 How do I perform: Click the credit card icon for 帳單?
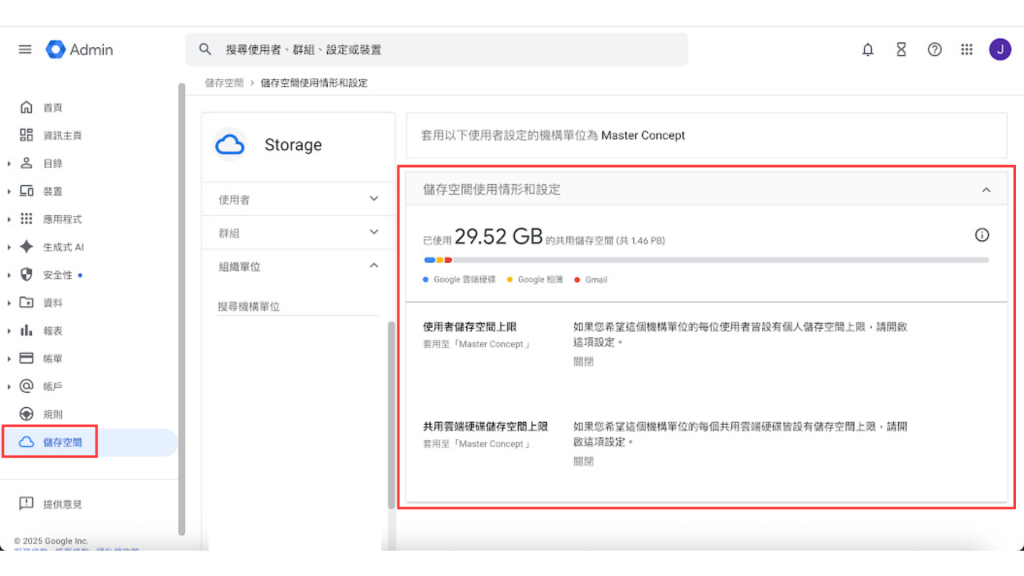(26, 359)
